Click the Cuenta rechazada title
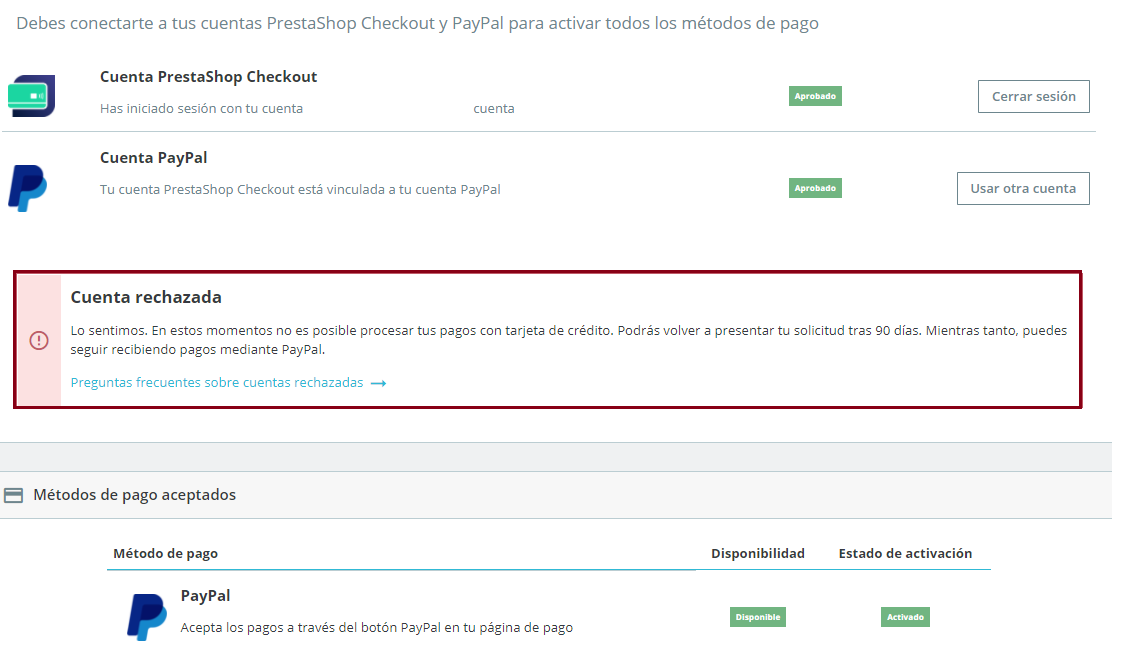This screenshot has width=1136, height=672. (x=146, y=297)
